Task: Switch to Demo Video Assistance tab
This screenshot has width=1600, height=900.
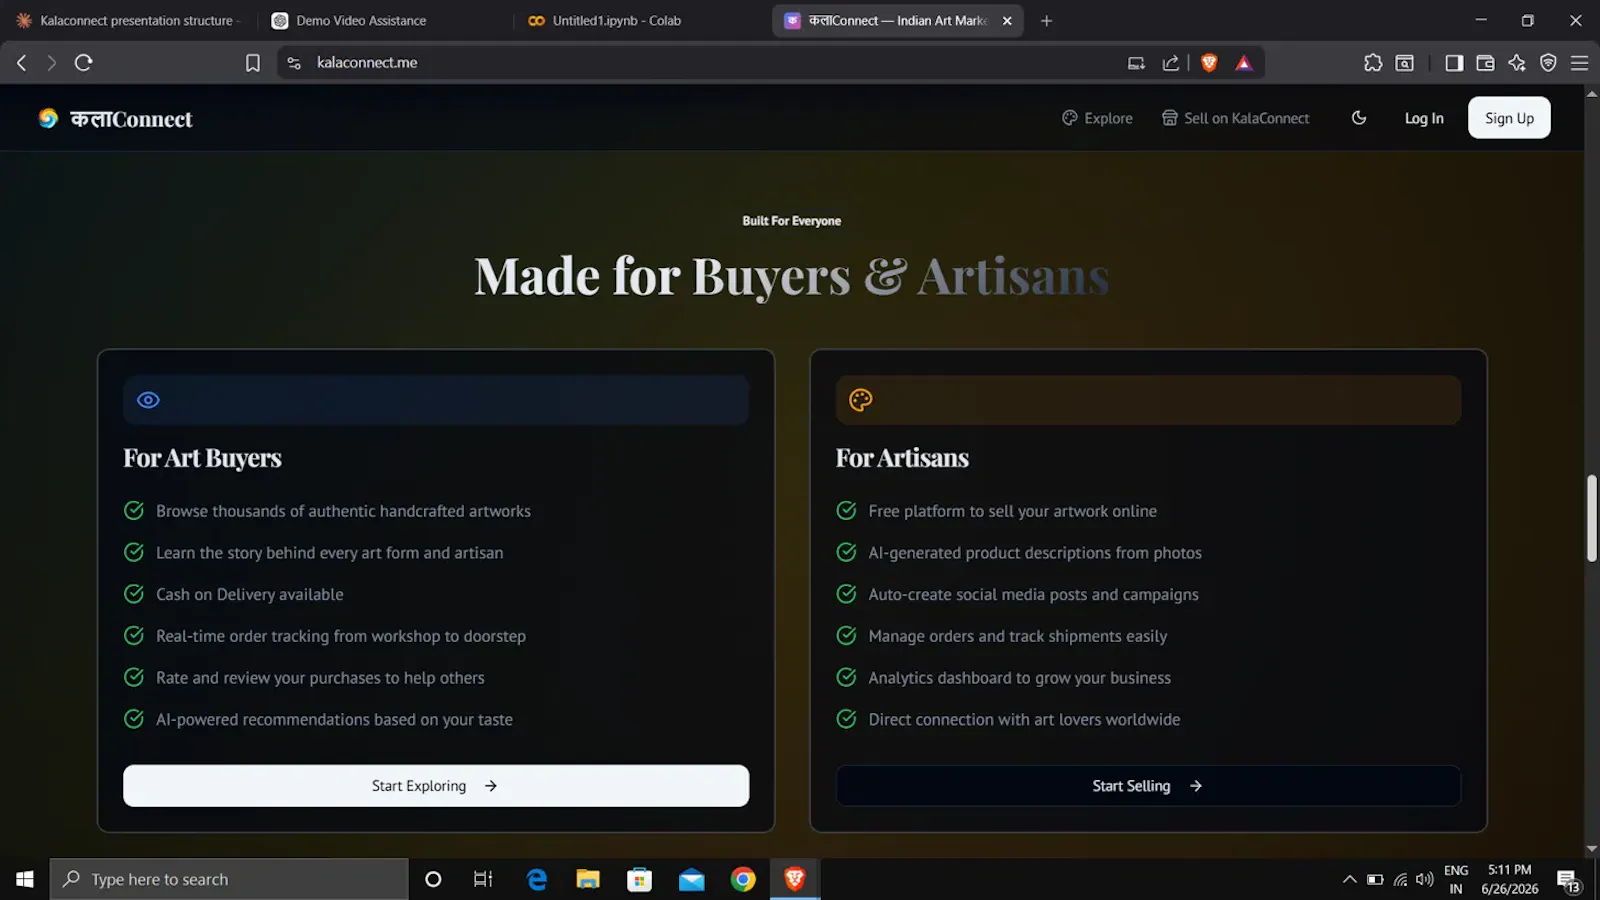Action: click(x=384, y=20)
